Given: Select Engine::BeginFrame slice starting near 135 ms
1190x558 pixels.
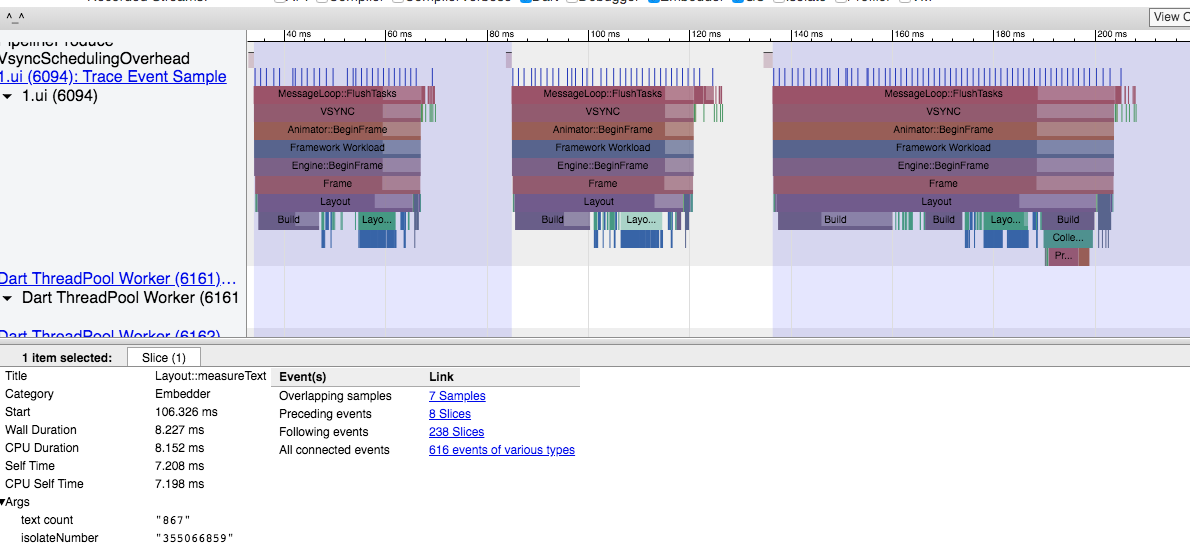Looking at the screenshot, I should 943,166.
